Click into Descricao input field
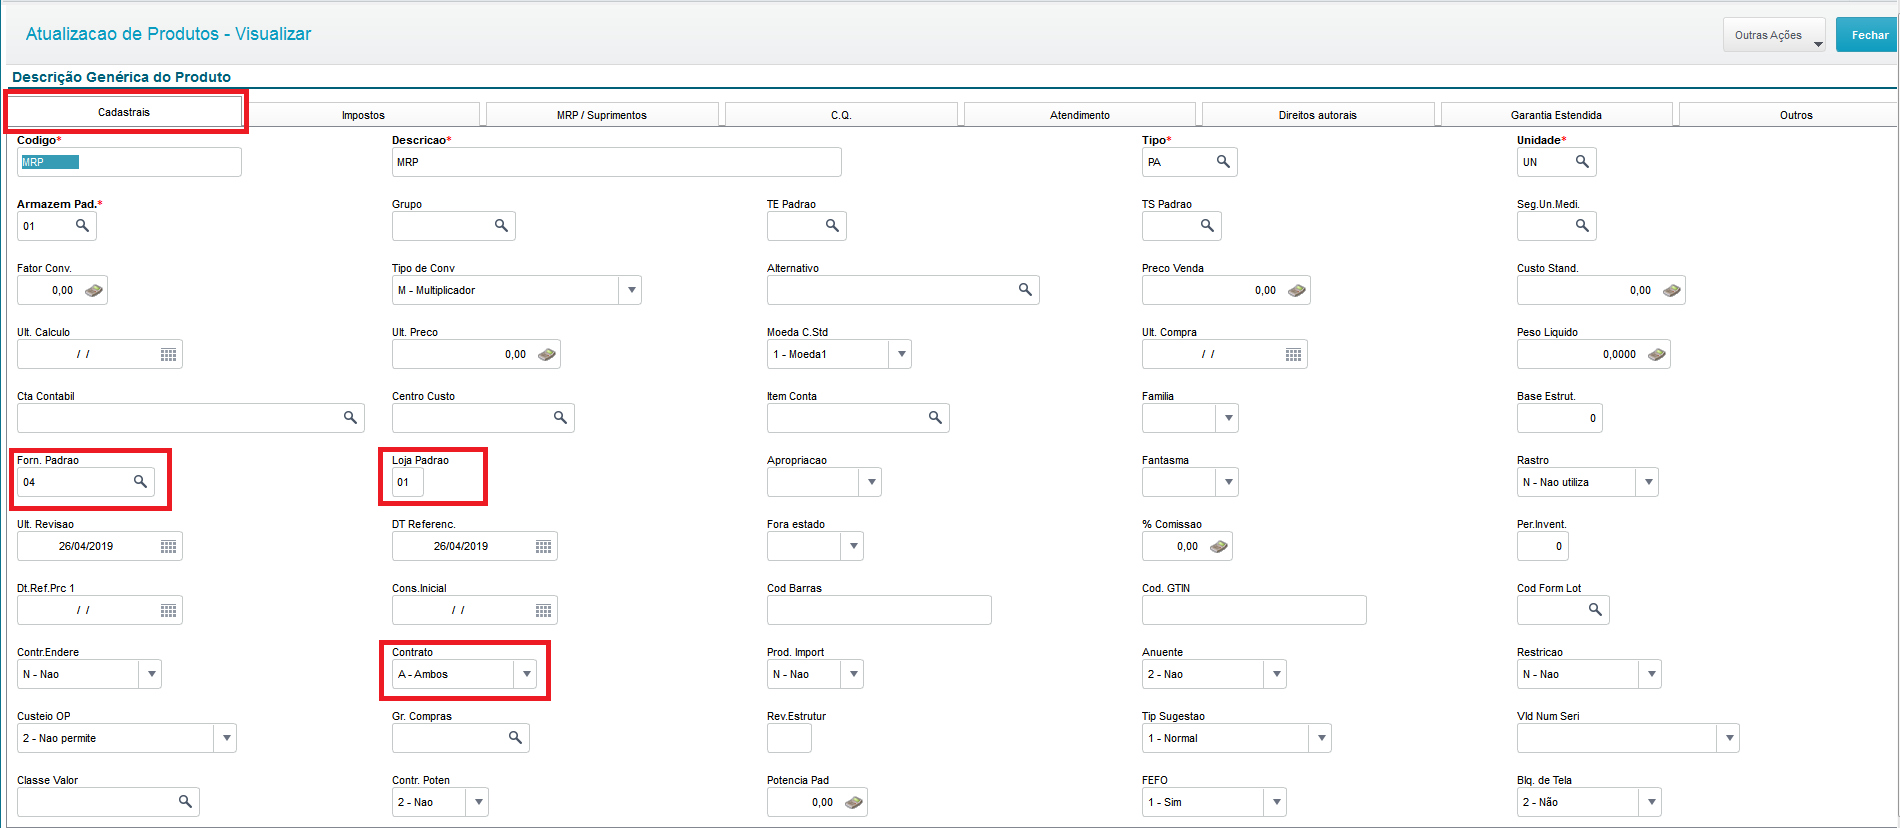1900x828 pixels. (616, 162)
